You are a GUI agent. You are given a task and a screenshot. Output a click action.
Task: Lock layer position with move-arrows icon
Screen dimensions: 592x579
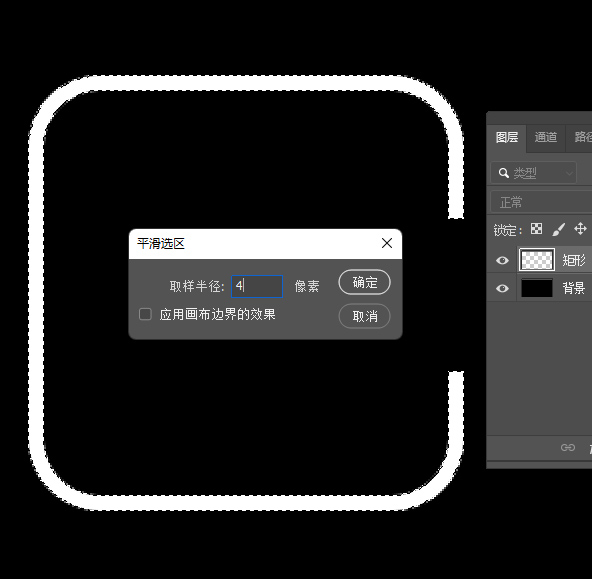[x=580, y=229]
